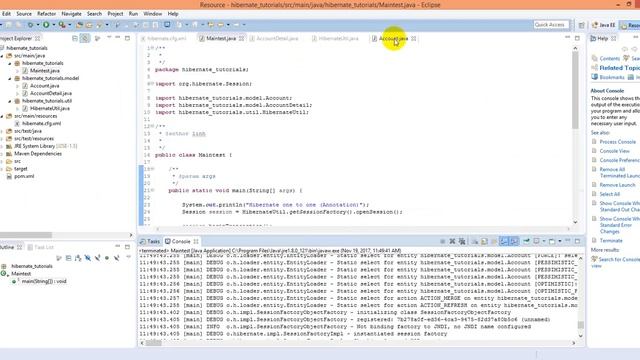Click Remove Launch X in Console toolbar
Image resolution: width=640 pixels, height=360 pixels.
click(452, 241)
